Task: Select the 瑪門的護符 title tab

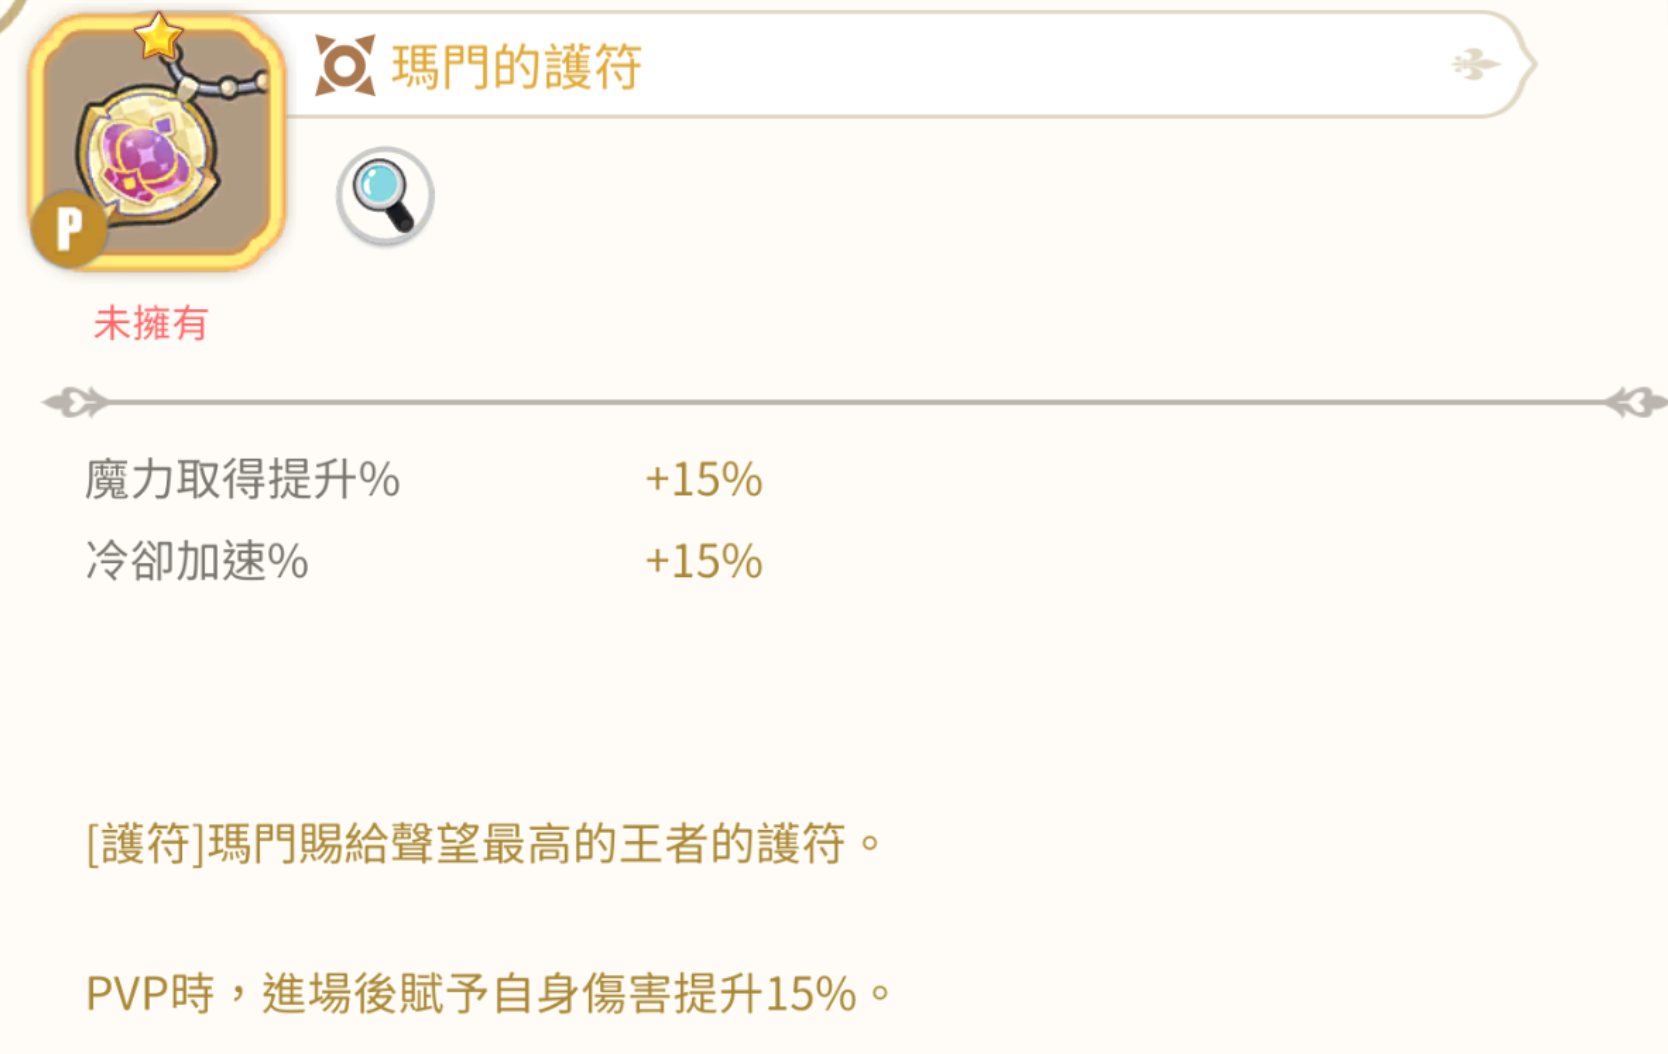Action: click(512, 67)
